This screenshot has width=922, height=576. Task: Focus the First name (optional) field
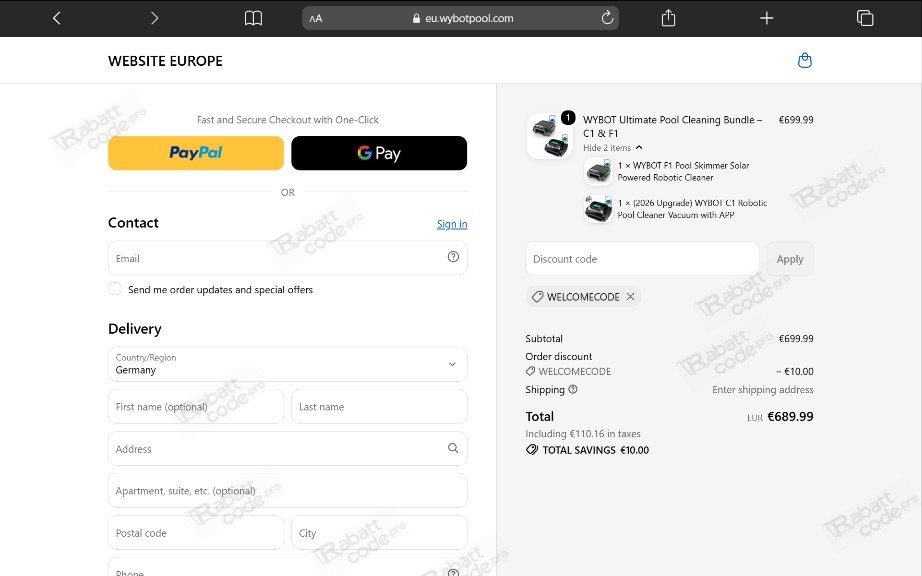point(196,406)
